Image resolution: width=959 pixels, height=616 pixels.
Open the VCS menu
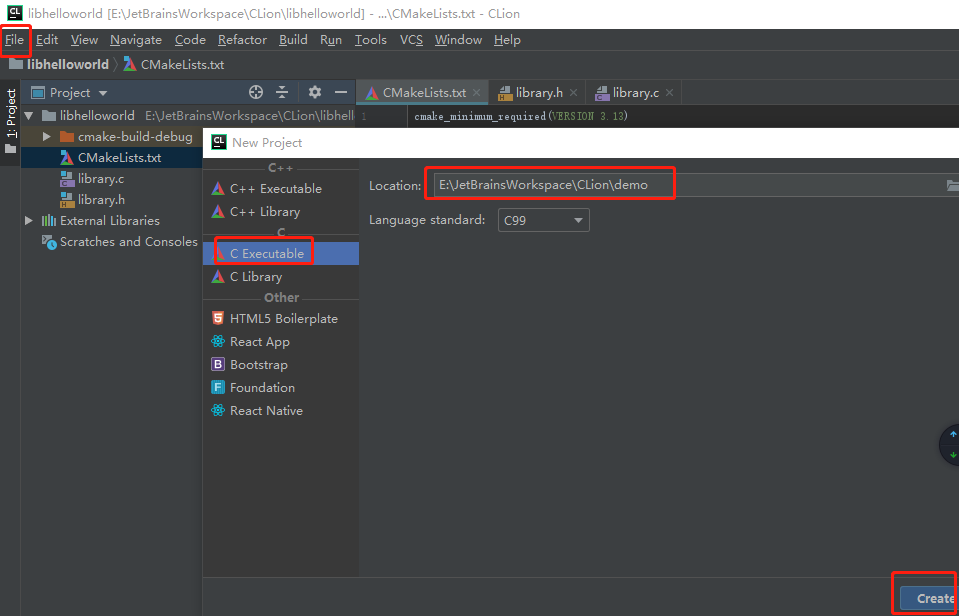411,40
